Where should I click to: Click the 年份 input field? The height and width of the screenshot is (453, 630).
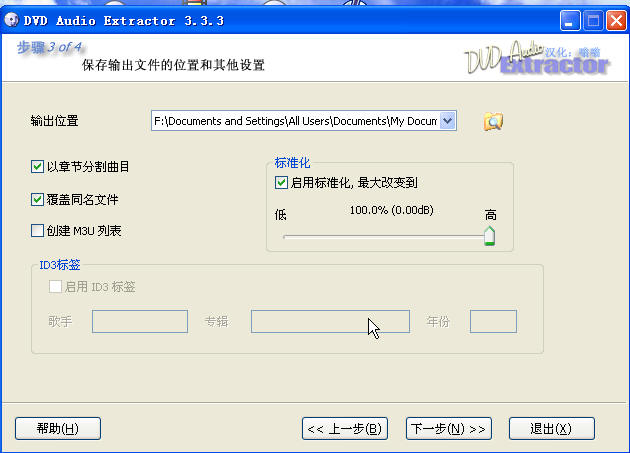pyautogui.click(x=493, y=322)
